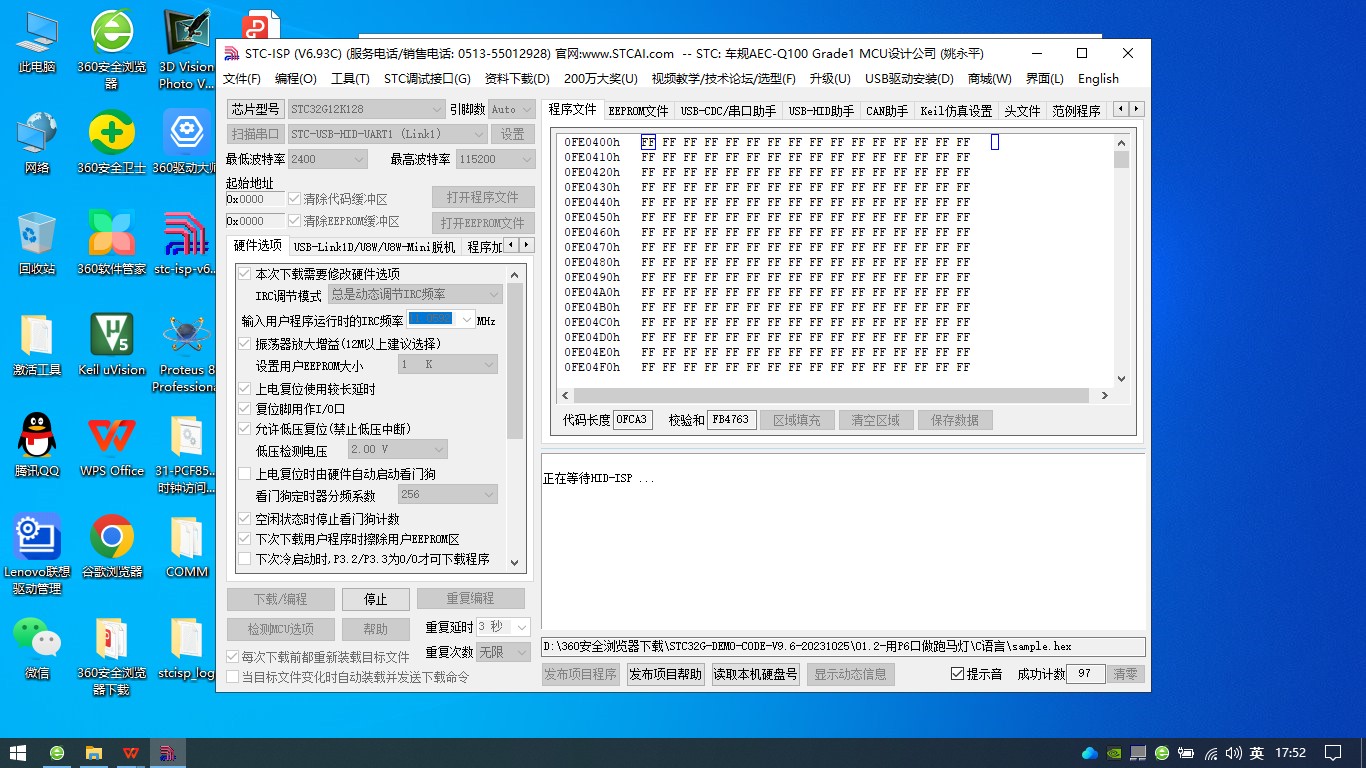Launch 腾讯QQ from the desktop
Viewport: 1366px width, 768px height.
[37, 445]
